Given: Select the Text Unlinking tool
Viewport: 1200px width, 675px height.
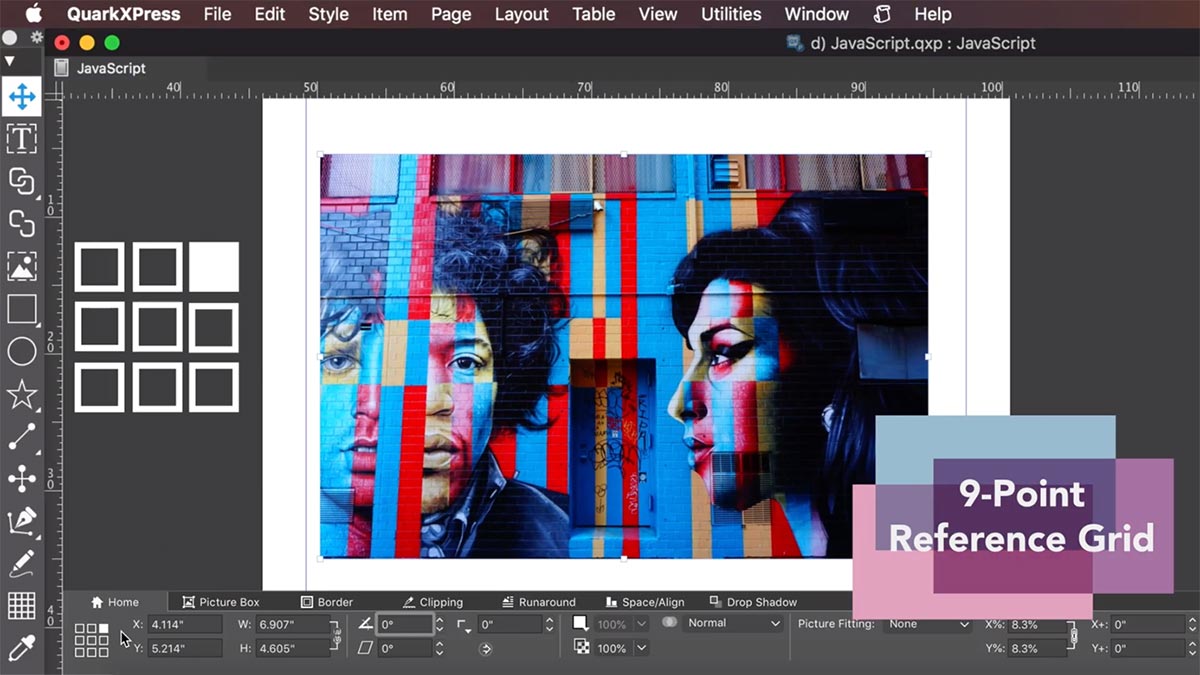Looking at the screenshot, I should coord(22,223).
